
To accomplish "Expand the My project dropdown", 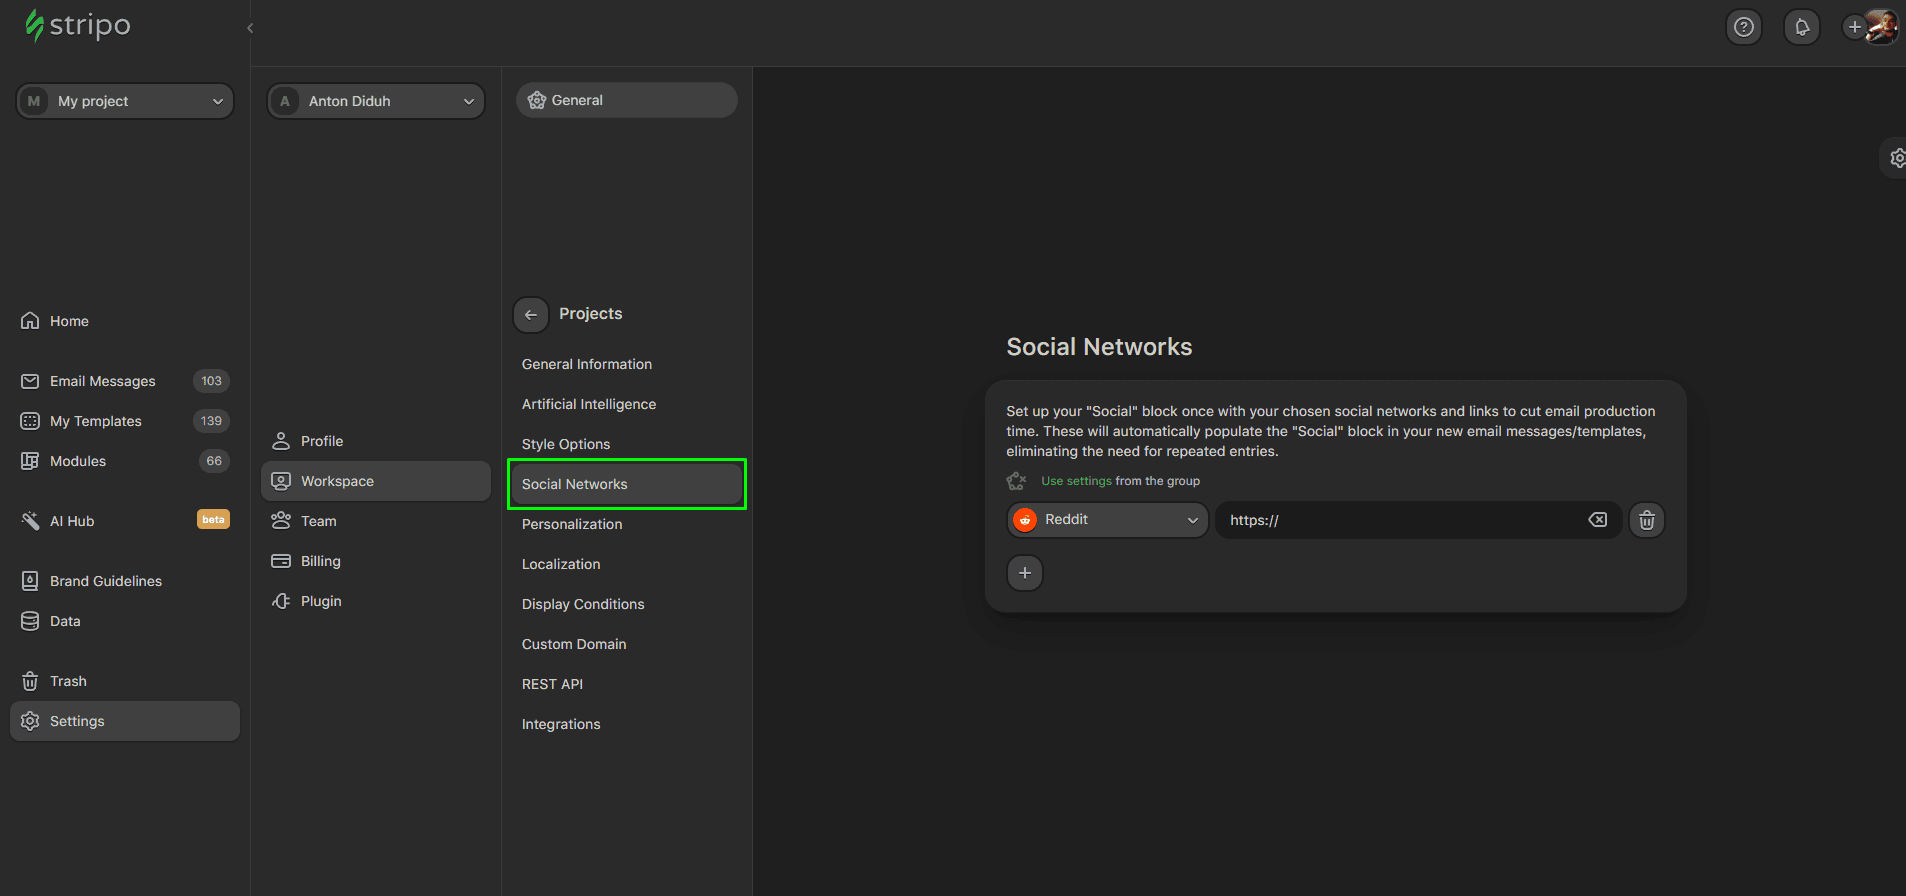I will coord(125,101).
